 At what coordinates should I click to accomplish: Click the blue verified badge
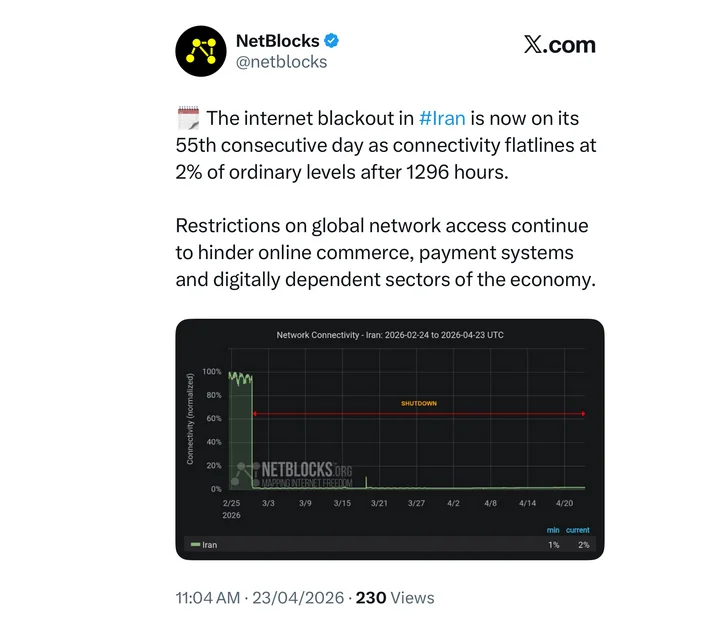[331, 41]
